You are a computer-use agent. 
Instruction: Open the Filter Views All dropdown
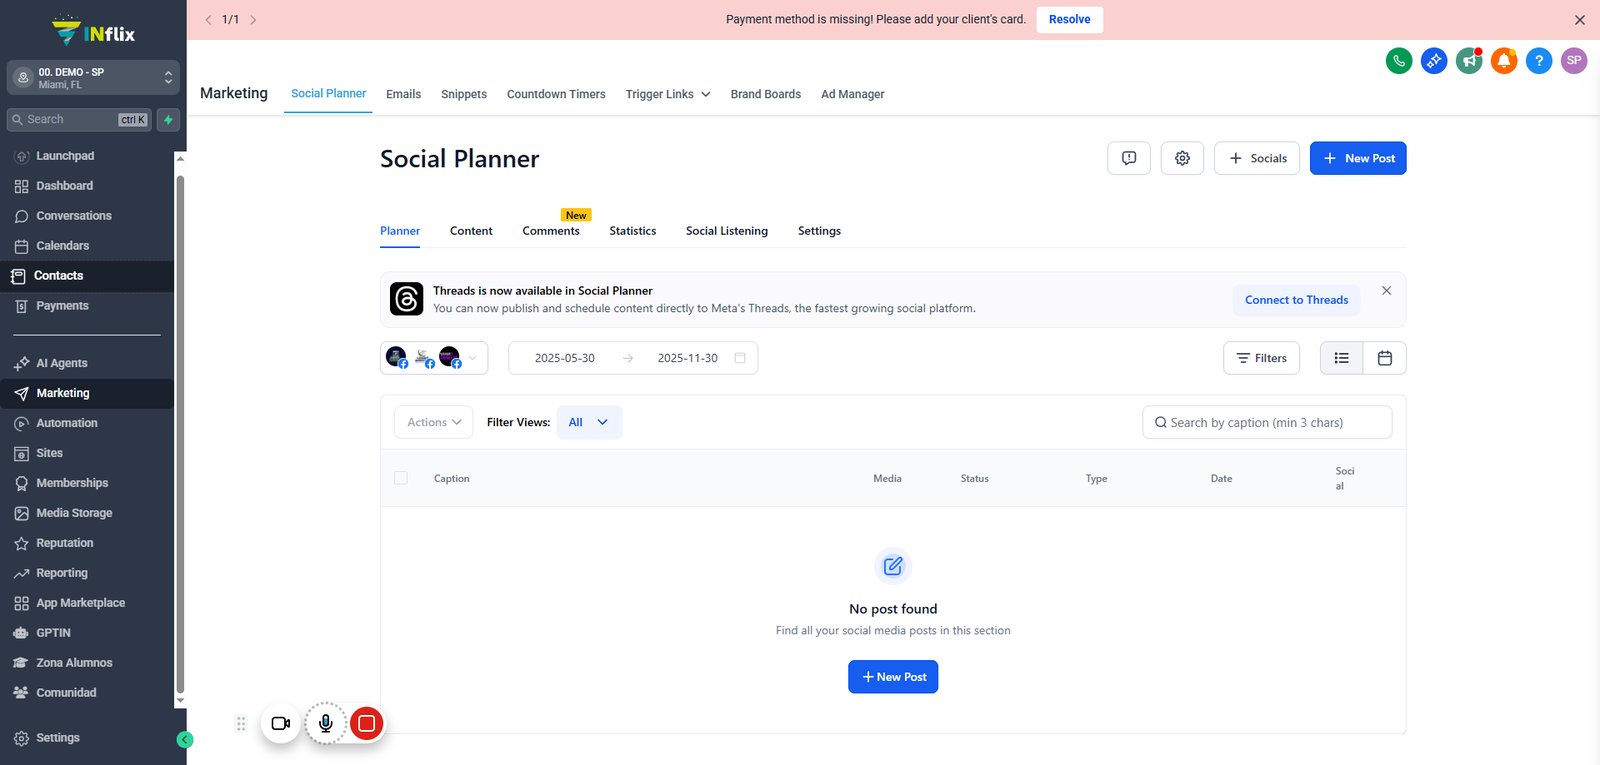click(x=589, y=422)
